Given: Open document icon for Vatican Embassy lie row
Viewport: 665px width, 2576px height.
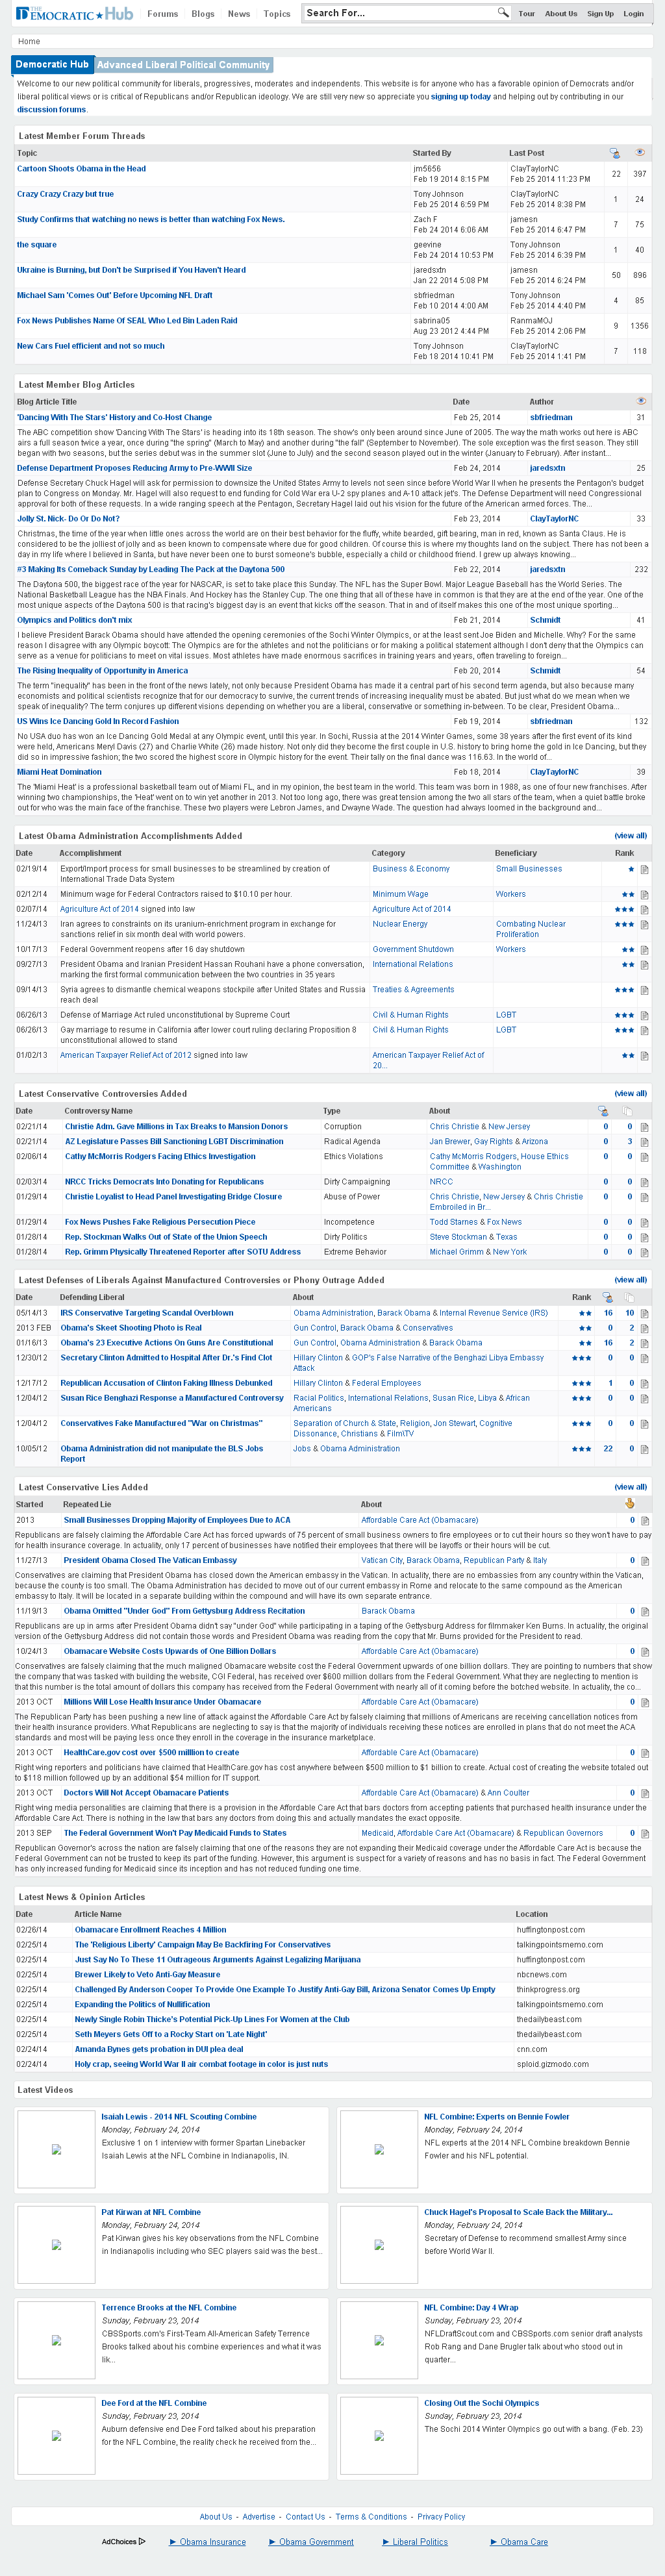Looking at the screenshot, I should pyautogui.click(x=645, y=1560).
